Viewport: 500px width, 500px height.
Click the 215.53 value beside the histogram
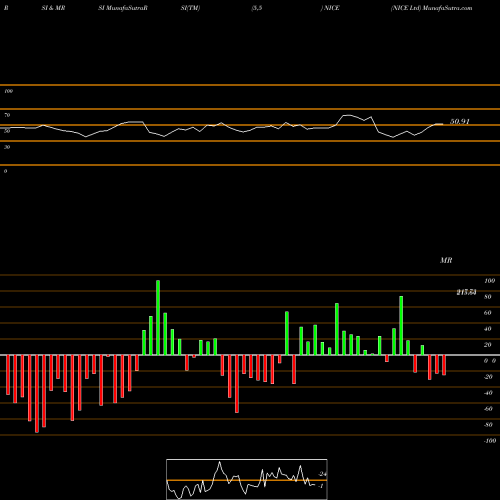coord(466,292)
